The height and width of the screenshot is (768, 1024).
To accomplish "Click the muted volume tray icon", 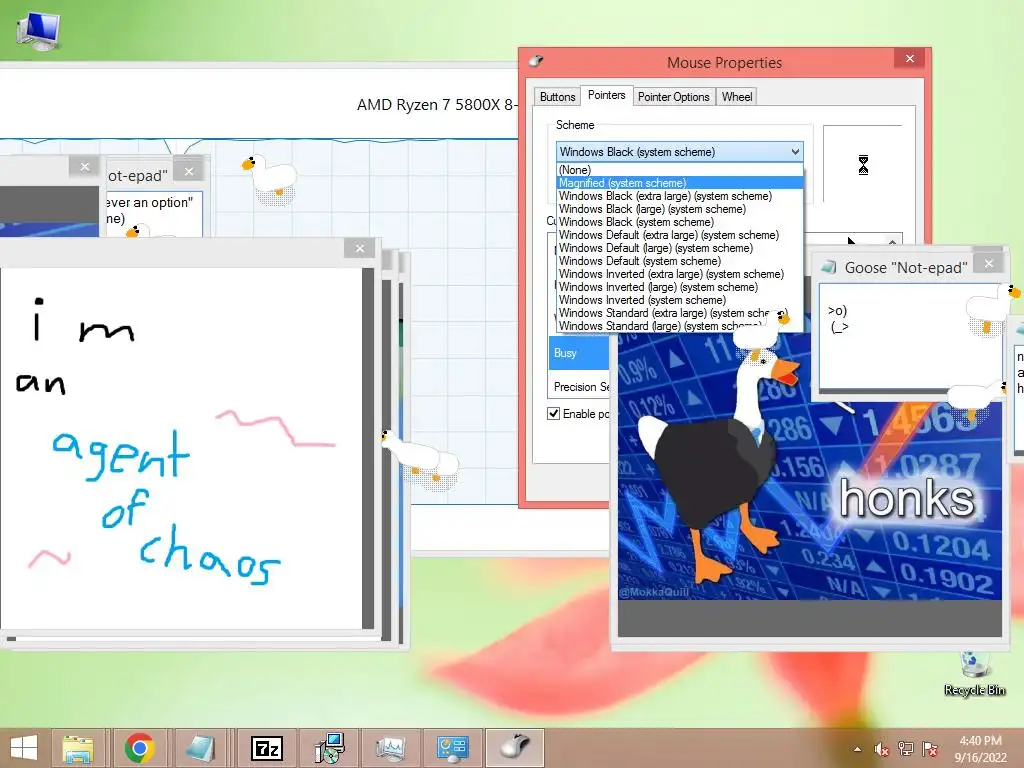I will pyautogui.click(x=882, y=749).
